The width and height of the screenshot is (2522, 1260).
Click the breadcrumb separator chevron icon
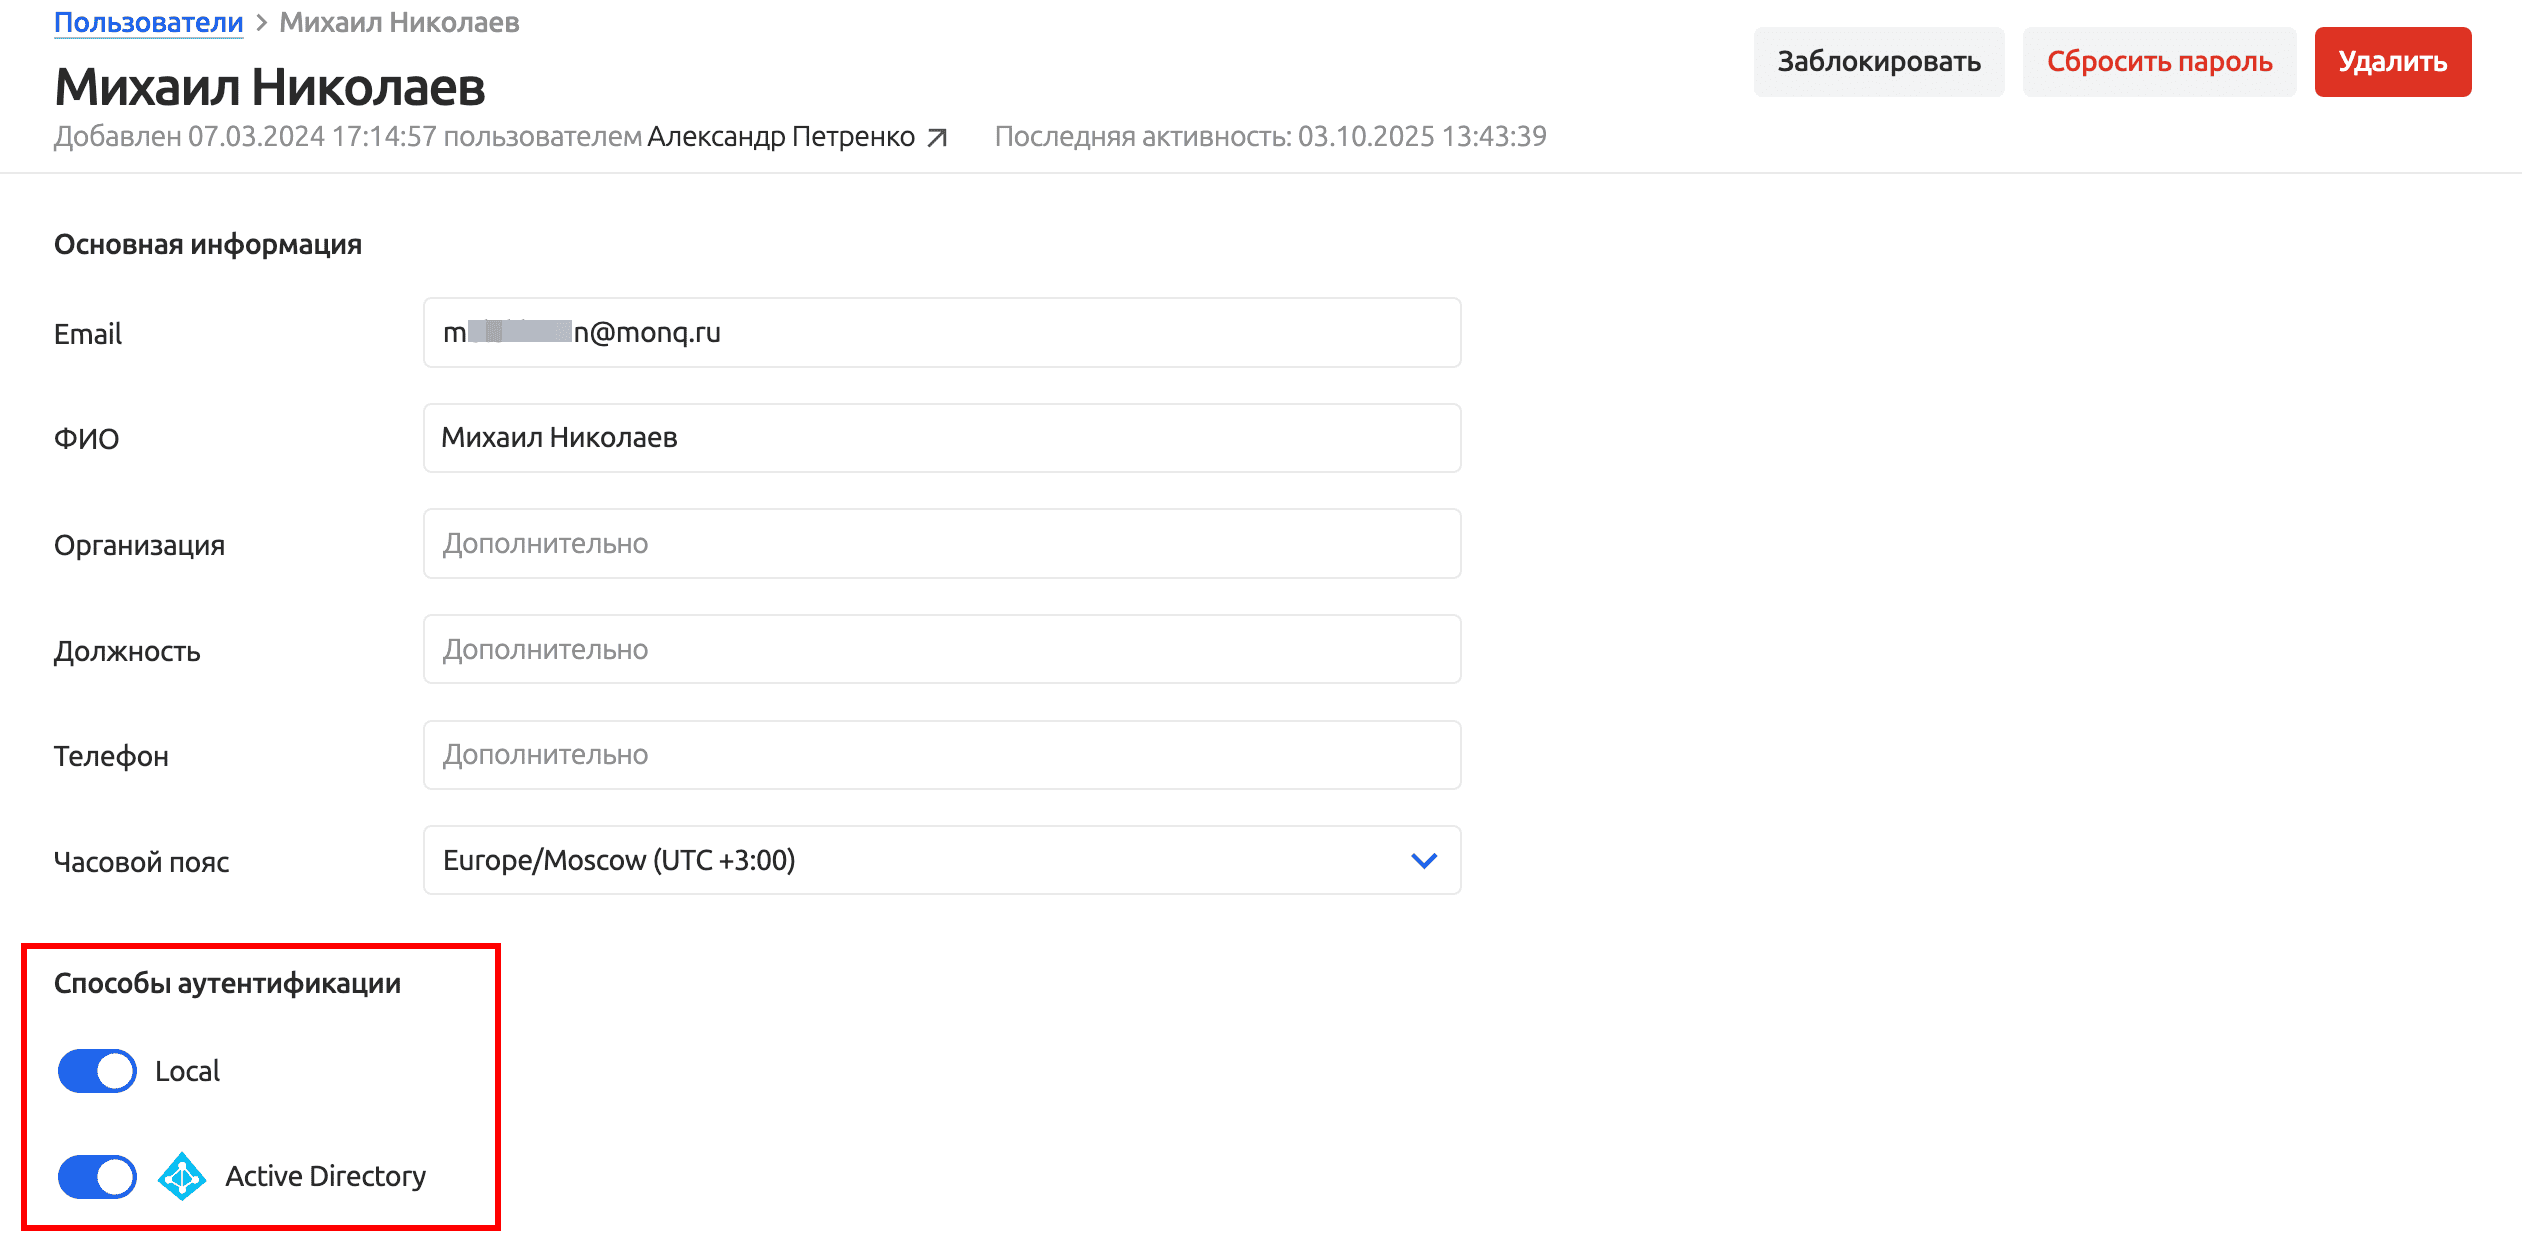click(x=261, y=23)
